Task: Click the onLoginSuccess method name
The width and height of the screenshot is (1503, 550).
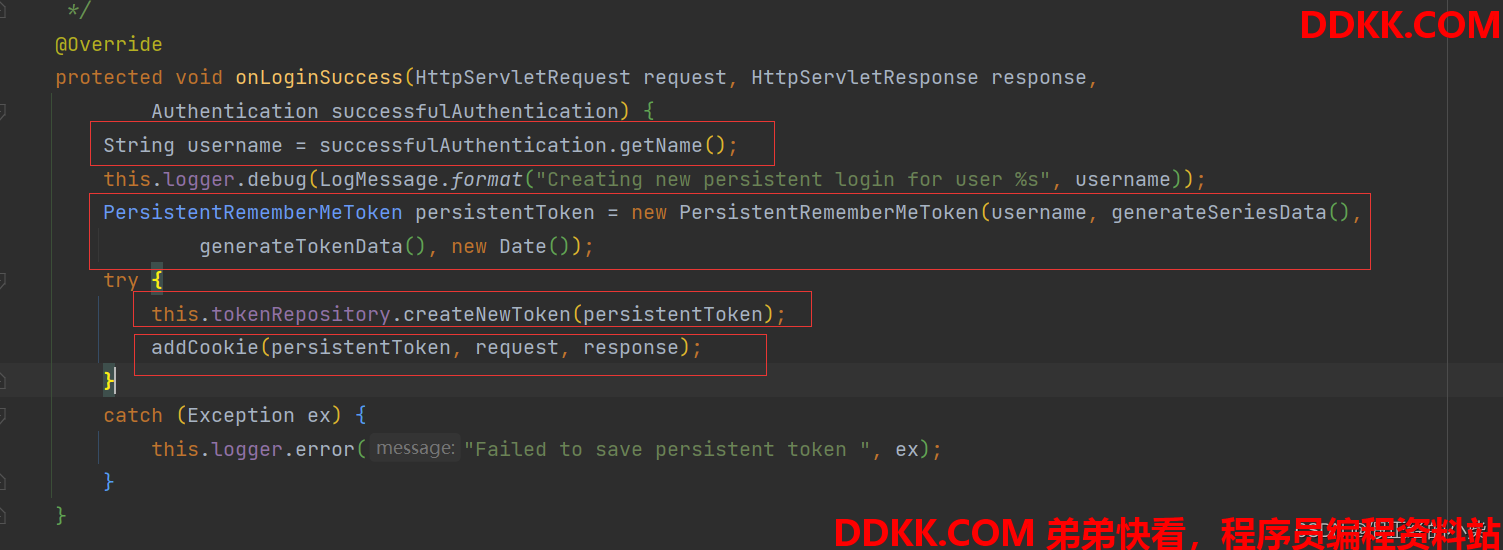Action: point(319,78)
